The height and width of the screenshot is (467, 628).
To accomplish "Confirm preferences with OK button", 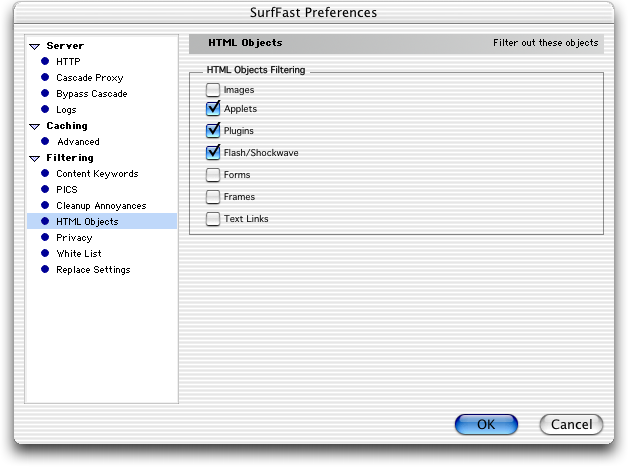I will click(x=486, y=425).
